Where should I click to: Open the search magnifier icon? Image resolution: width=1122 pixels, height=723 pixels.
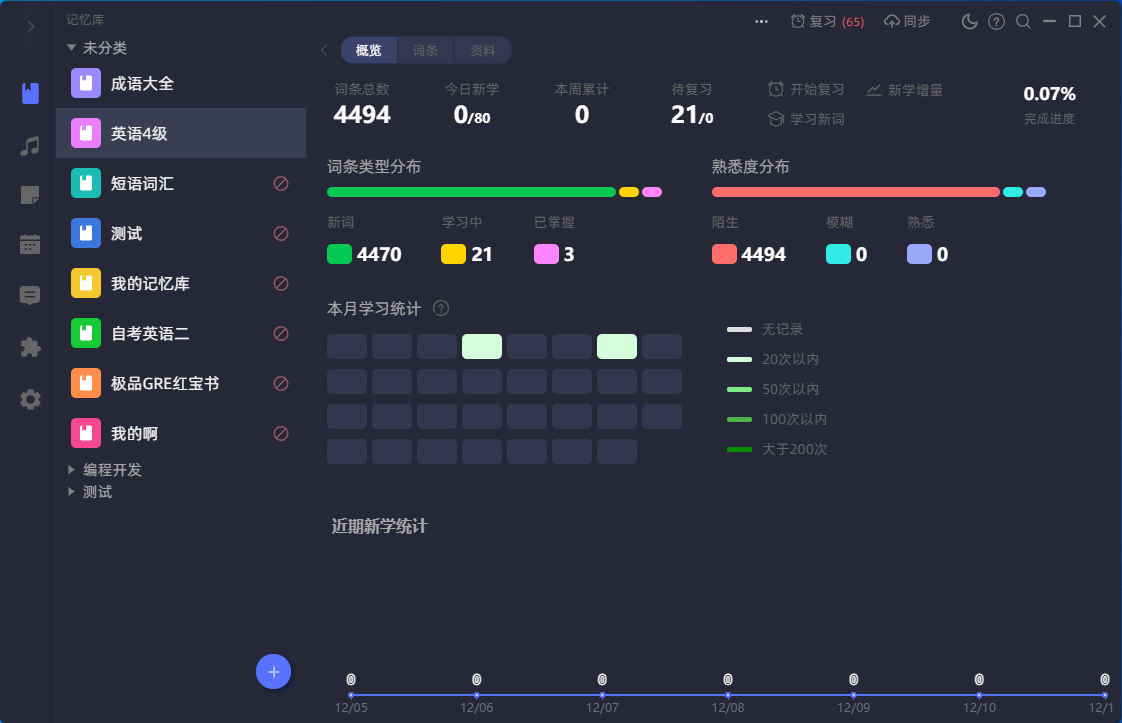tap(1023, 21)
